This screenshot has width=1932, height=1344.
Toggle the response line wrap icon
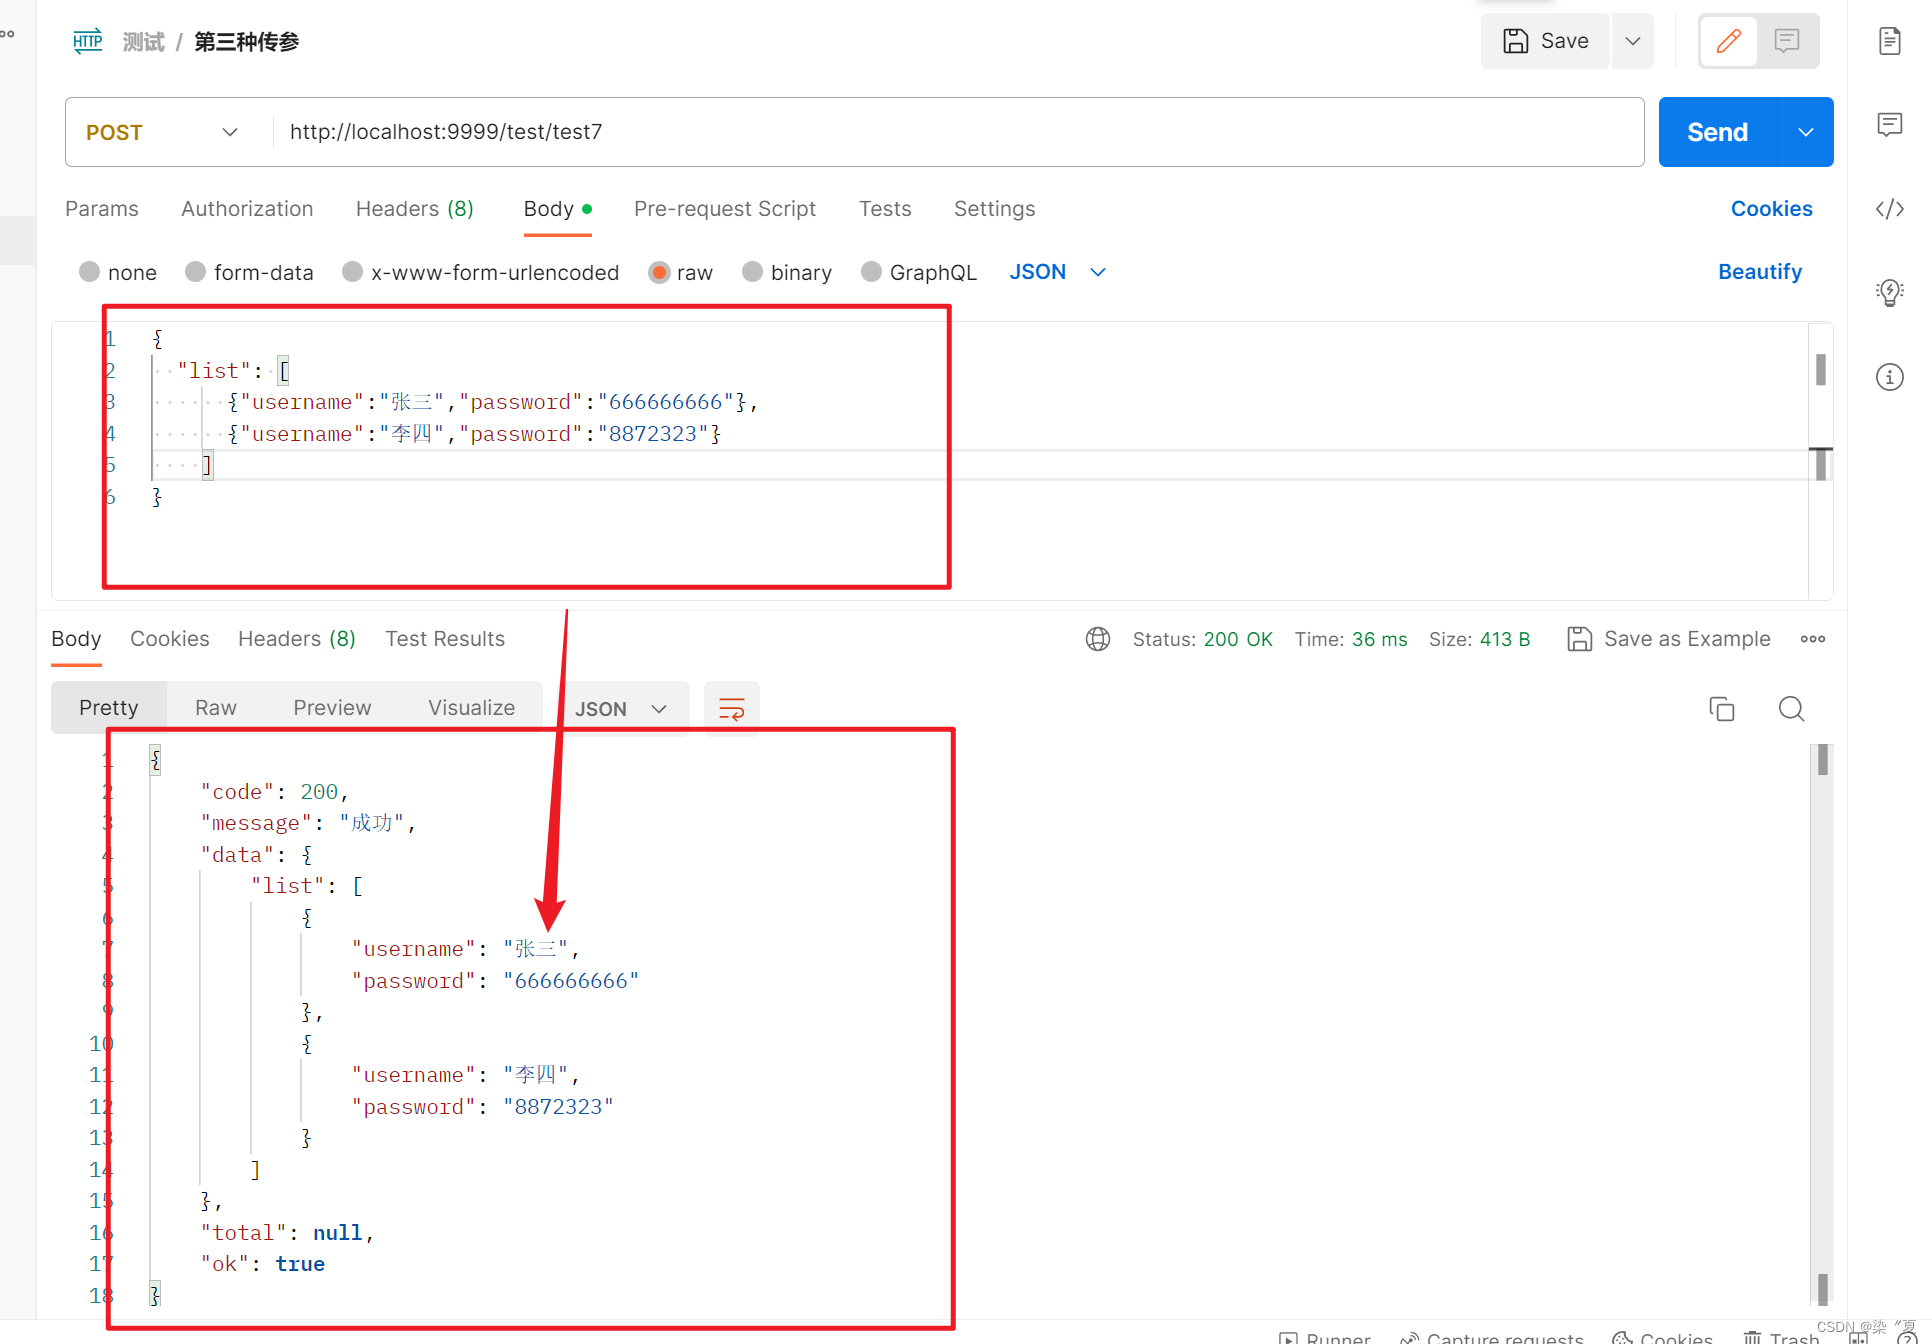[731, 709]
